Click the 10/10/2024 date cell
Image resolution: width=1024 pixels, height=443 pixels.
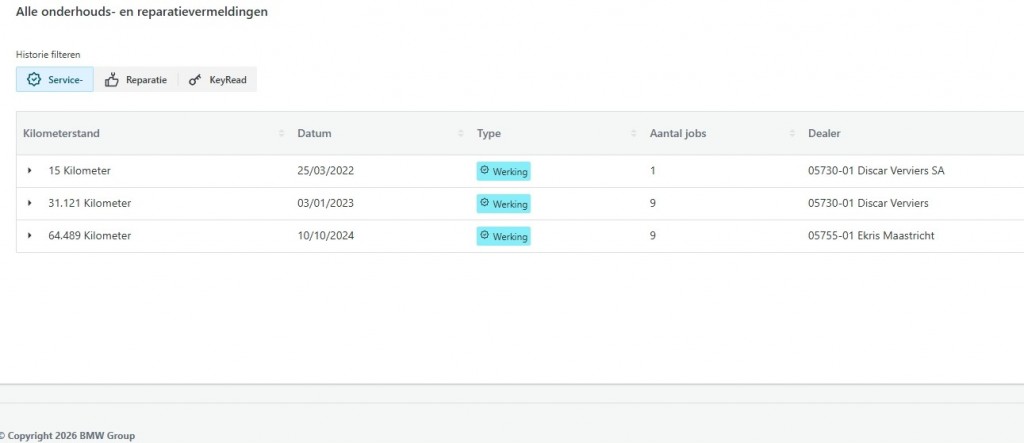326,236
